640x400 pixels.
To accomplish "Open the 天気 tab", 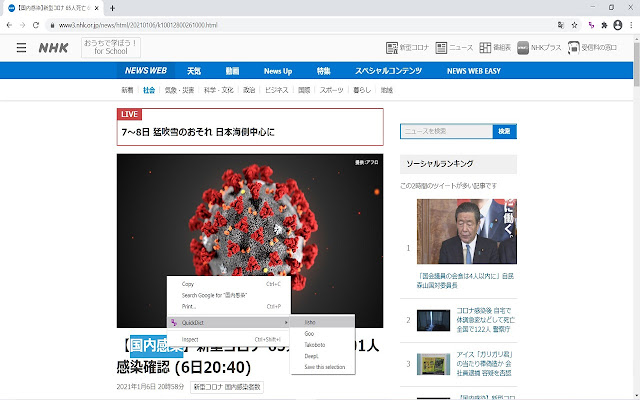I will (194, 71).
